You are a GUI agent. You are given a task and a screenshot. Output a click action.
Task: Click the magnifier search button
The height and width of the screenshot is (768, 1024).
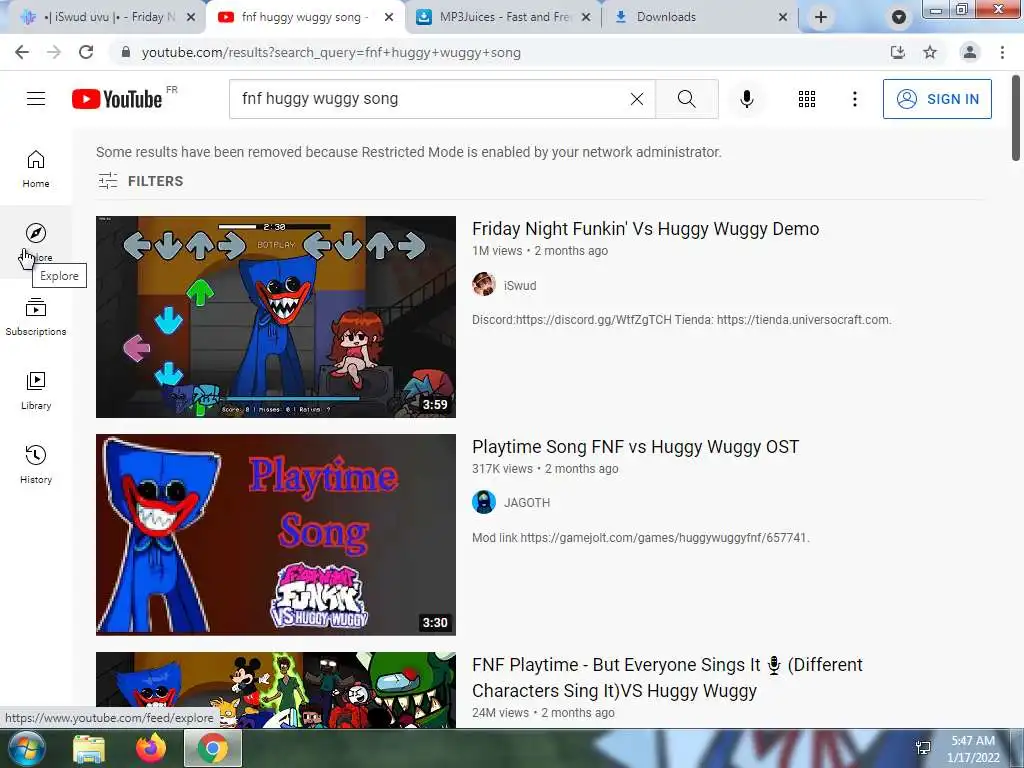pos(686,99)
